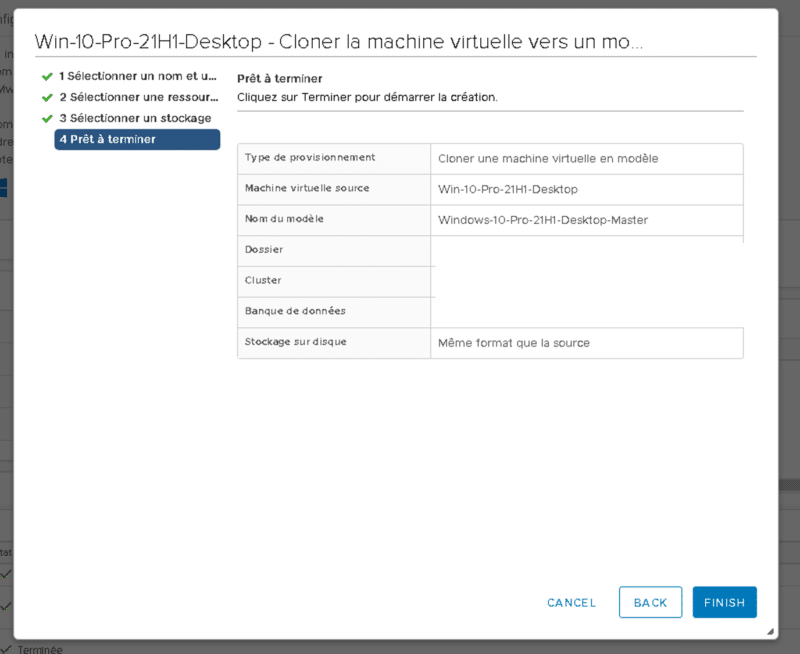Image resolution: width=800 pixels, height=654 pixels.
Task: Click 'Windows-10-Pro-21H1-Desktop-Master' value
Action: 543,220
